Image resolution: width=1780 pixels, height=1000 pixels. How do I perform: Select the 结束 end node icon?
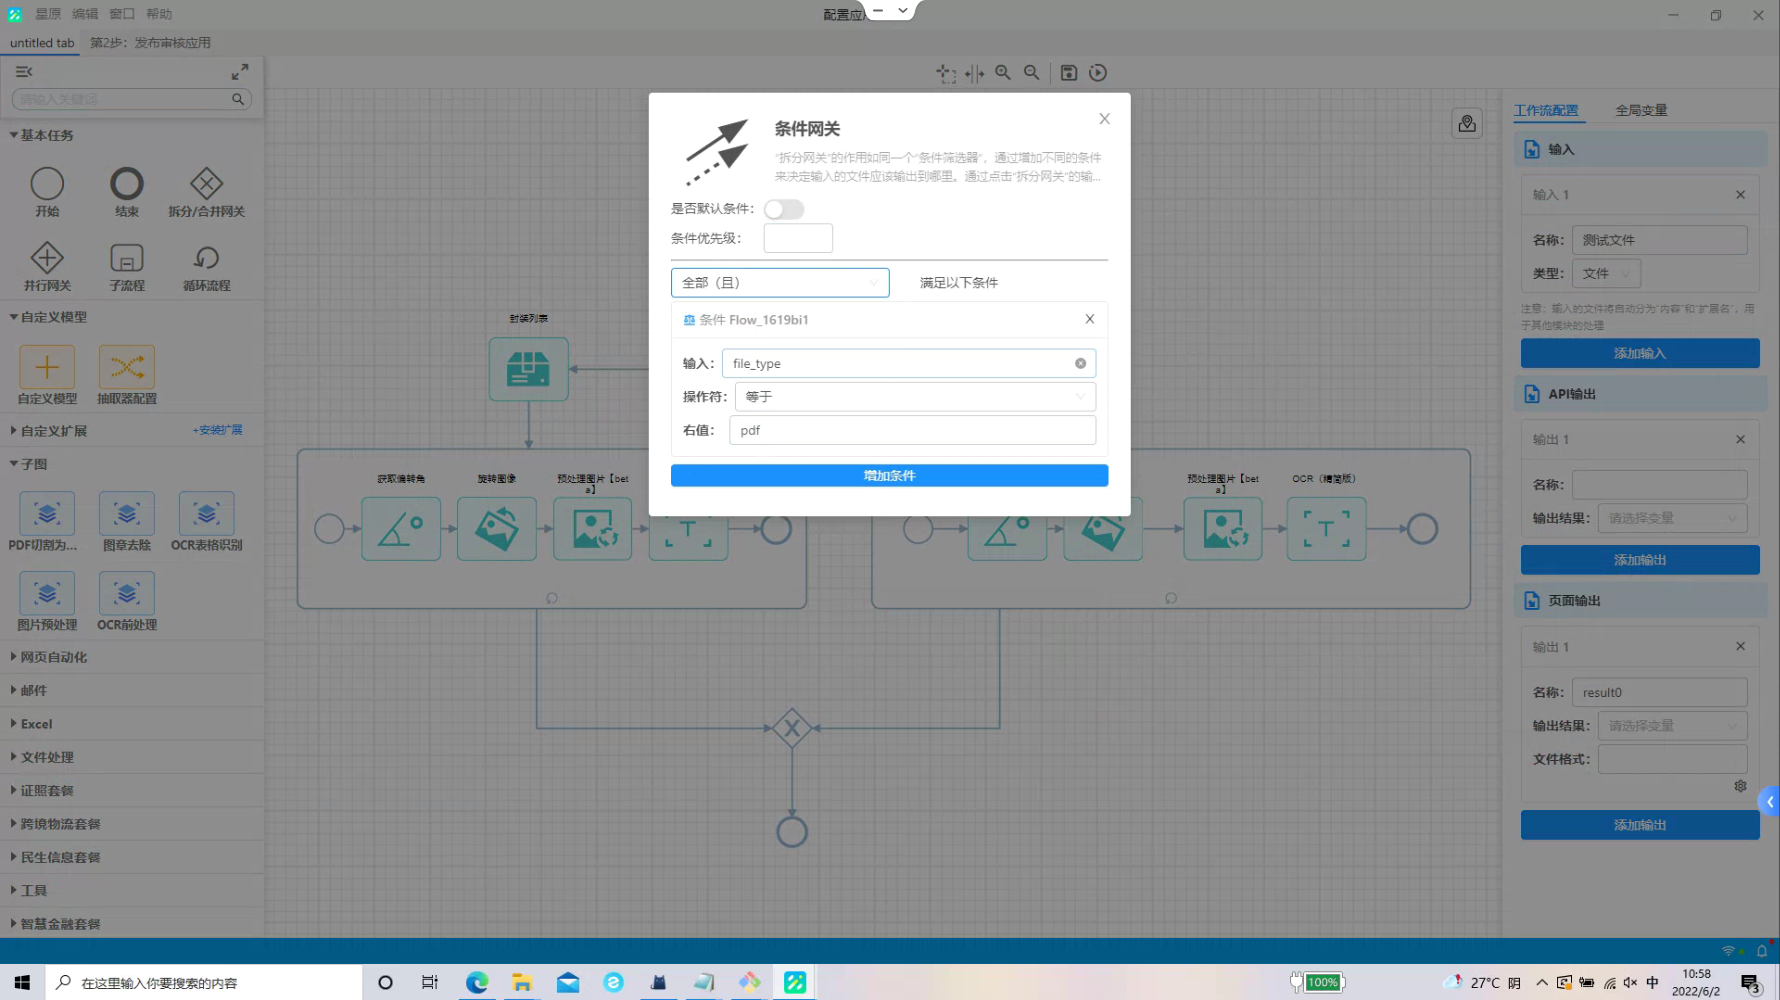(126, 184)
